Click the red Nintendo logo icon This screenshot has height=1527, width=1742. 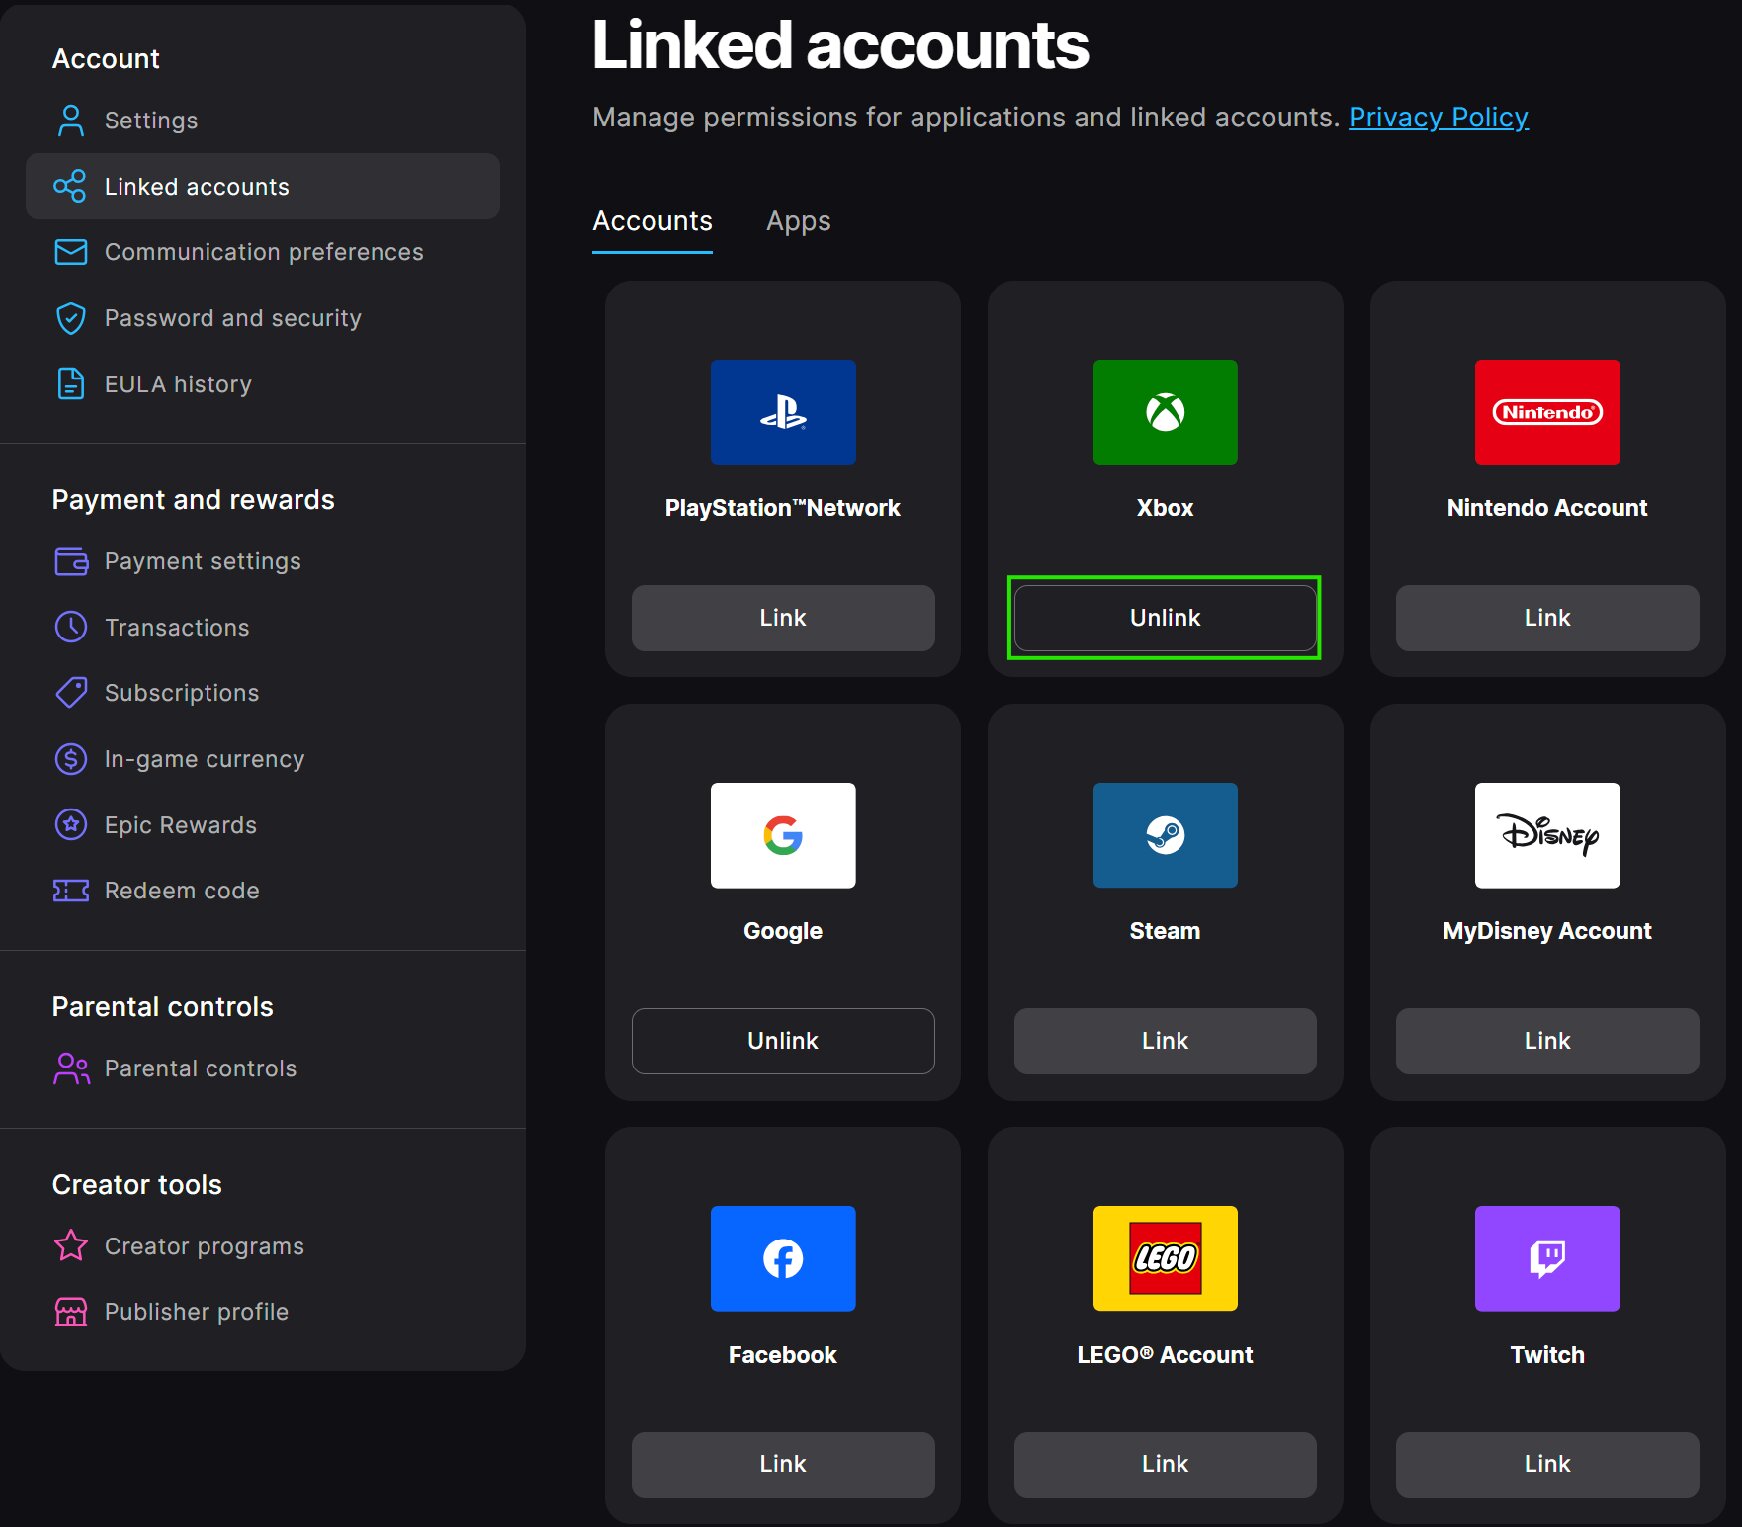1547,412
